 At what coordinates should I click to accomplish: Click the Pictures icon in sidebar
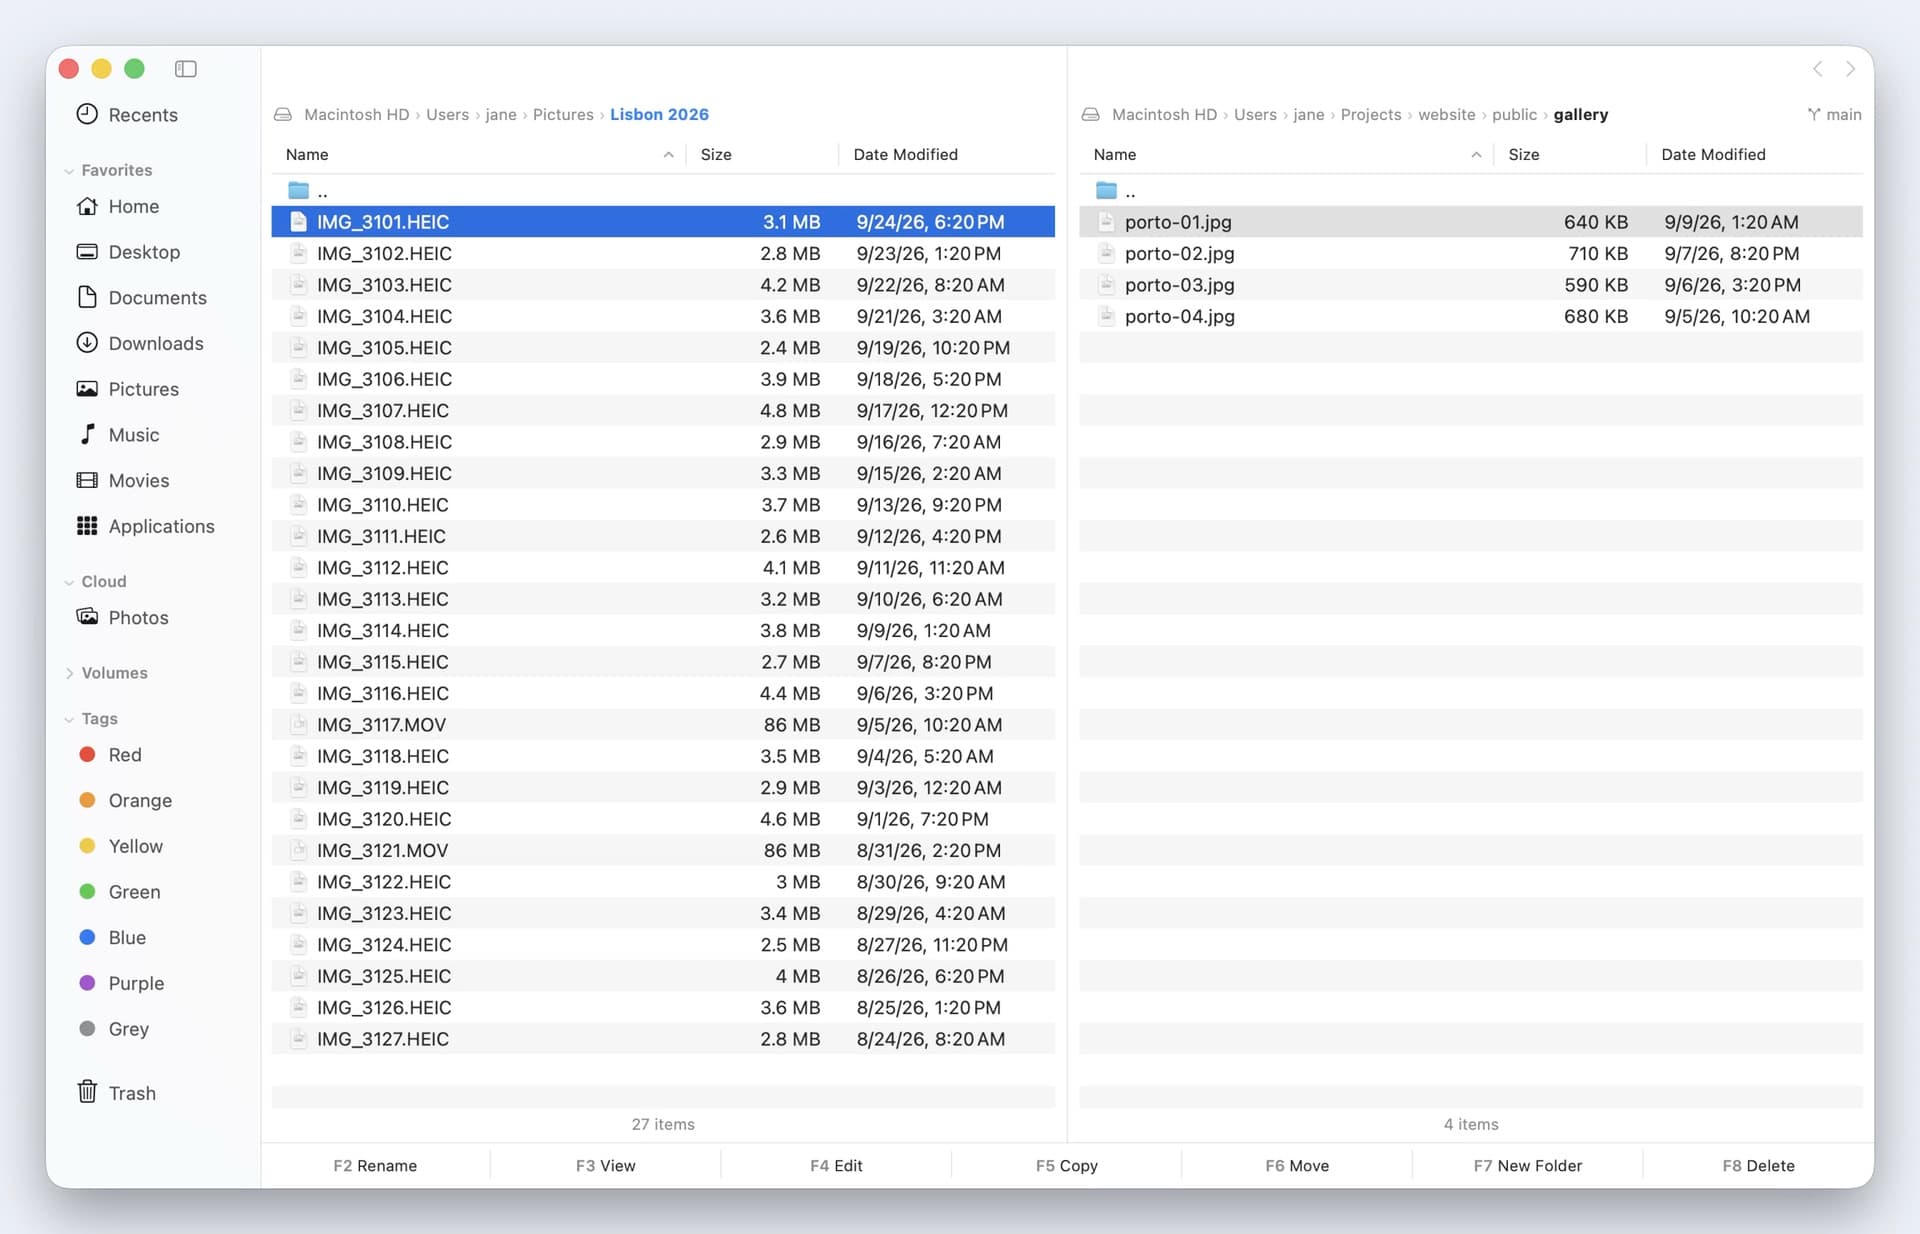pos(87,388)
